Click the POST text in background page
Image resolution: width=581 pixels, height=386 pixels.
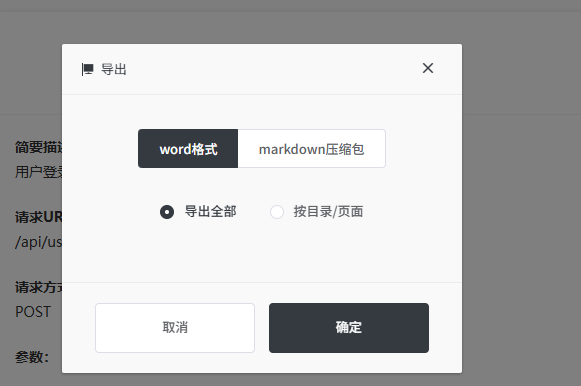[x=33, y=312]
